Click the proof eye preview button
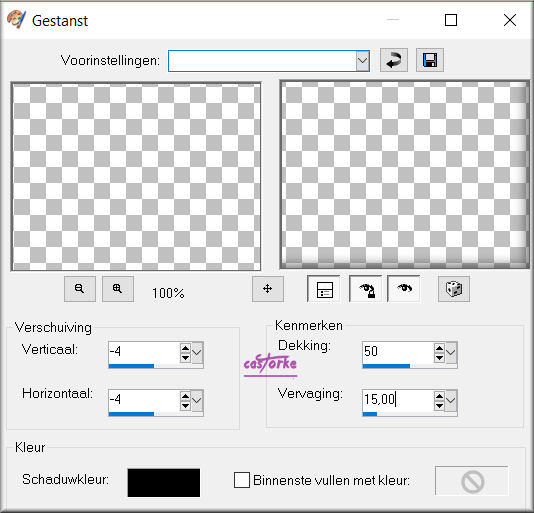 404,289
